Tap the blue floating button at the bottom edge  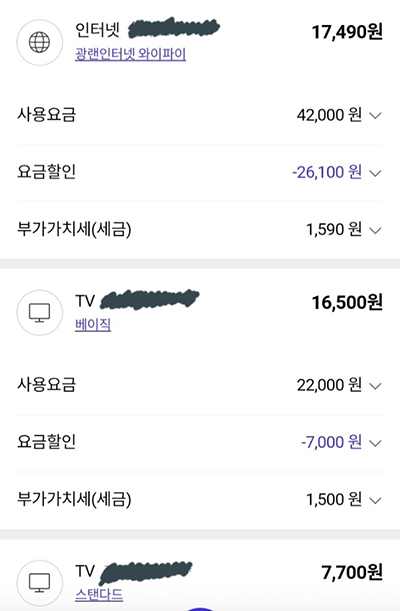pyautogui.click(x=200, y=609)
